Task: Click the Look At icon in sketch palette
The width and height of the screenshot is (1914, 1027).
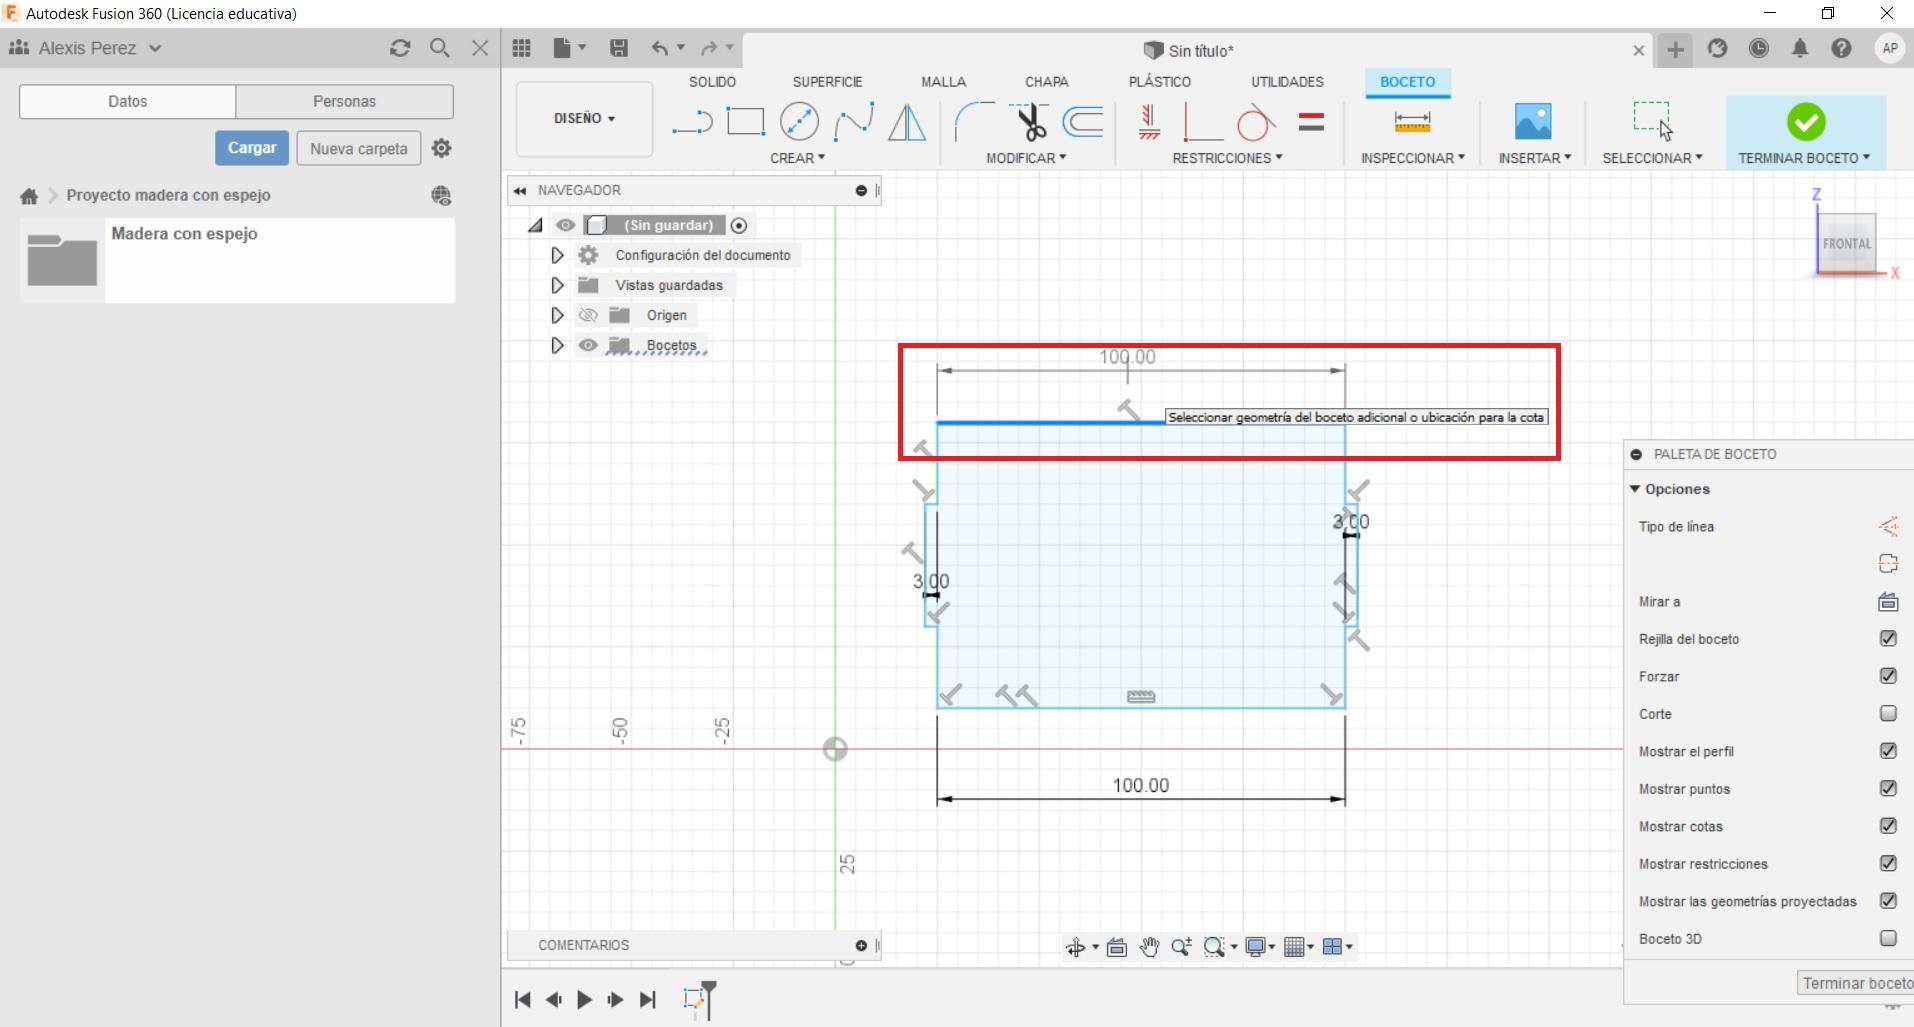Action: [x=1888, y=602]
